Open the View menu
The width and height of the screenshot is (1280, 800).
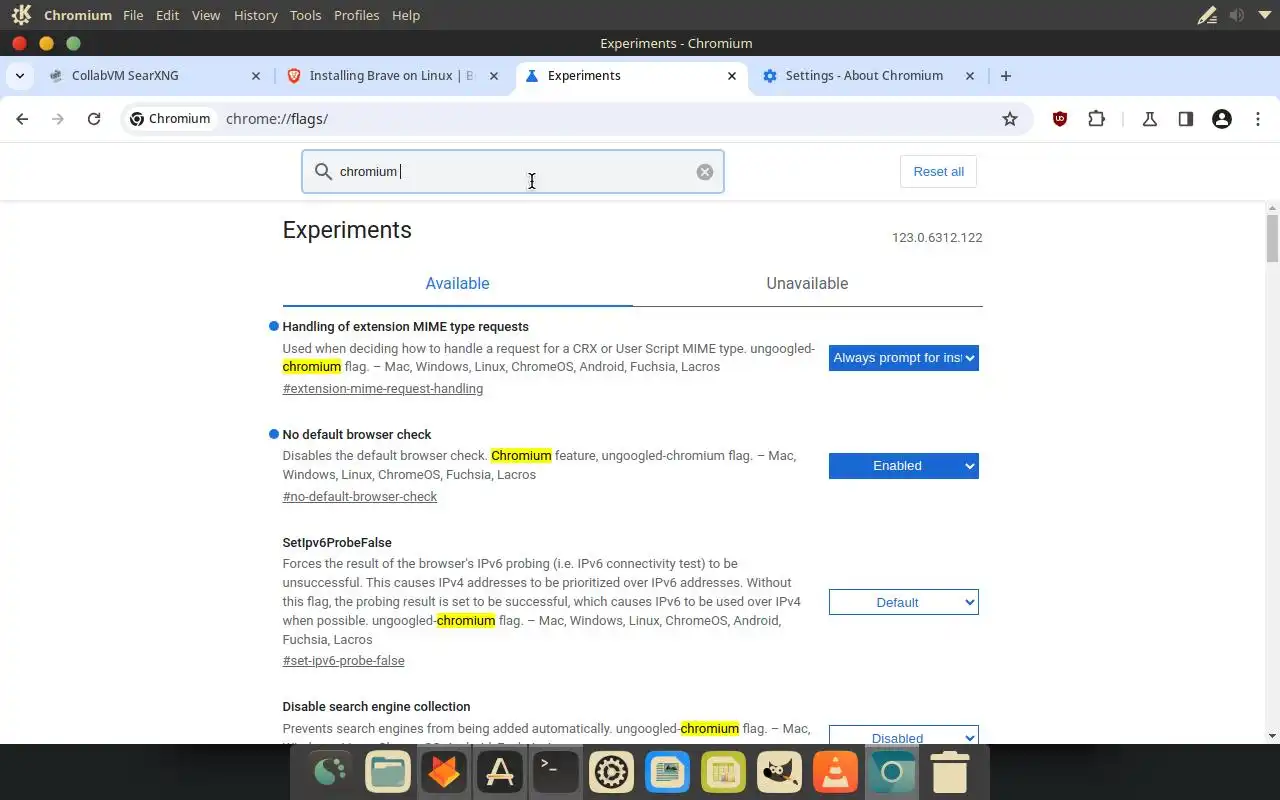(206, 15)
